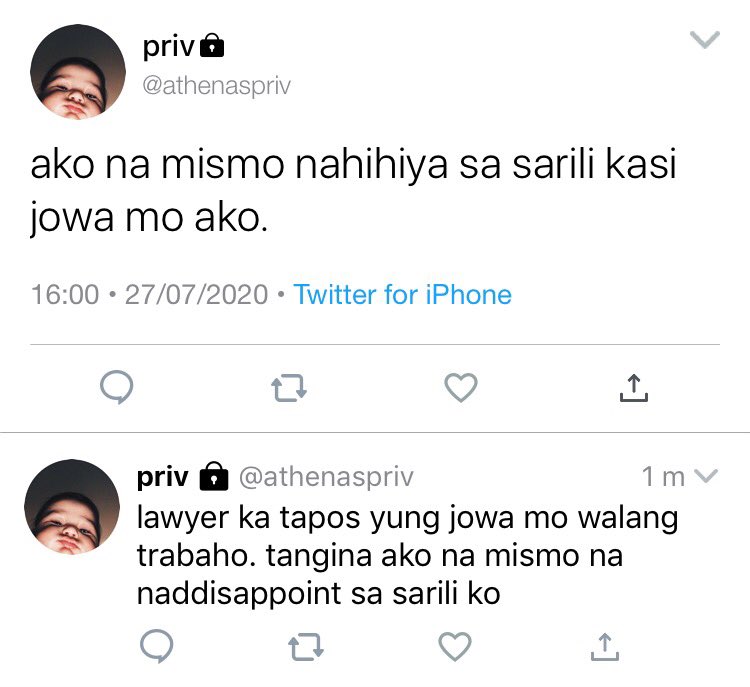Share the second tweet reply
The image size is (750, 687).
pyautogui.click(x=605, y=647)
